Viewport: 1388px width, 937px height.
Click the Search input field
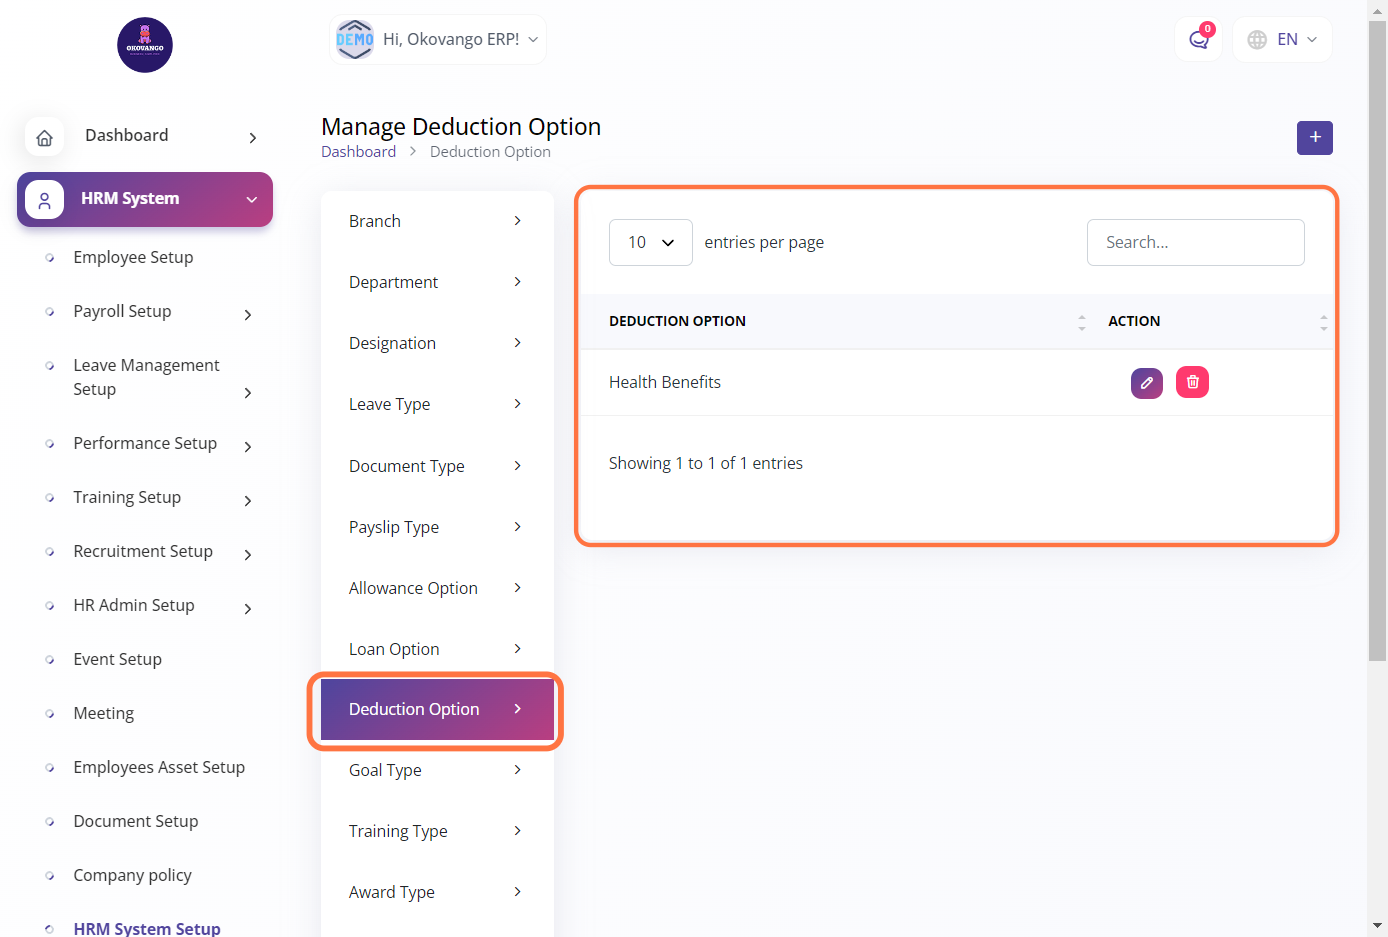coord(1195,243)
